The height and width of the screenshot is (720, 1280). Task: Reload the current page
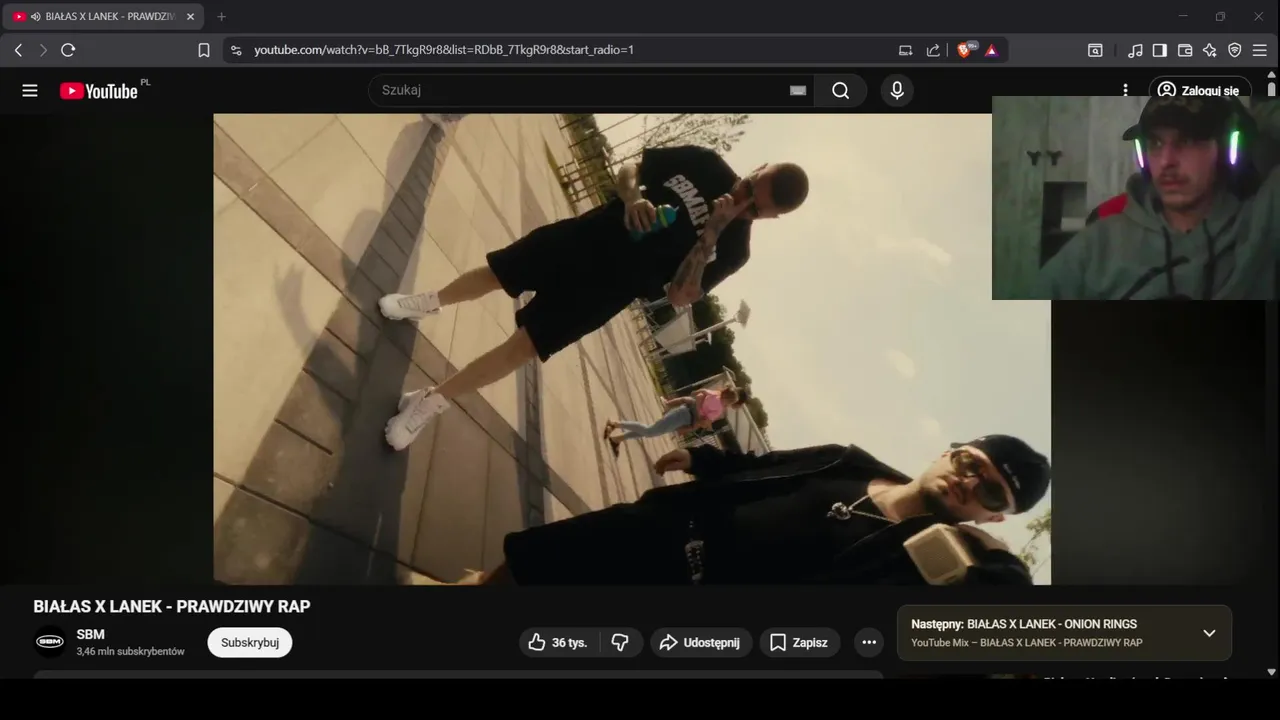click(x=68, y=50)
